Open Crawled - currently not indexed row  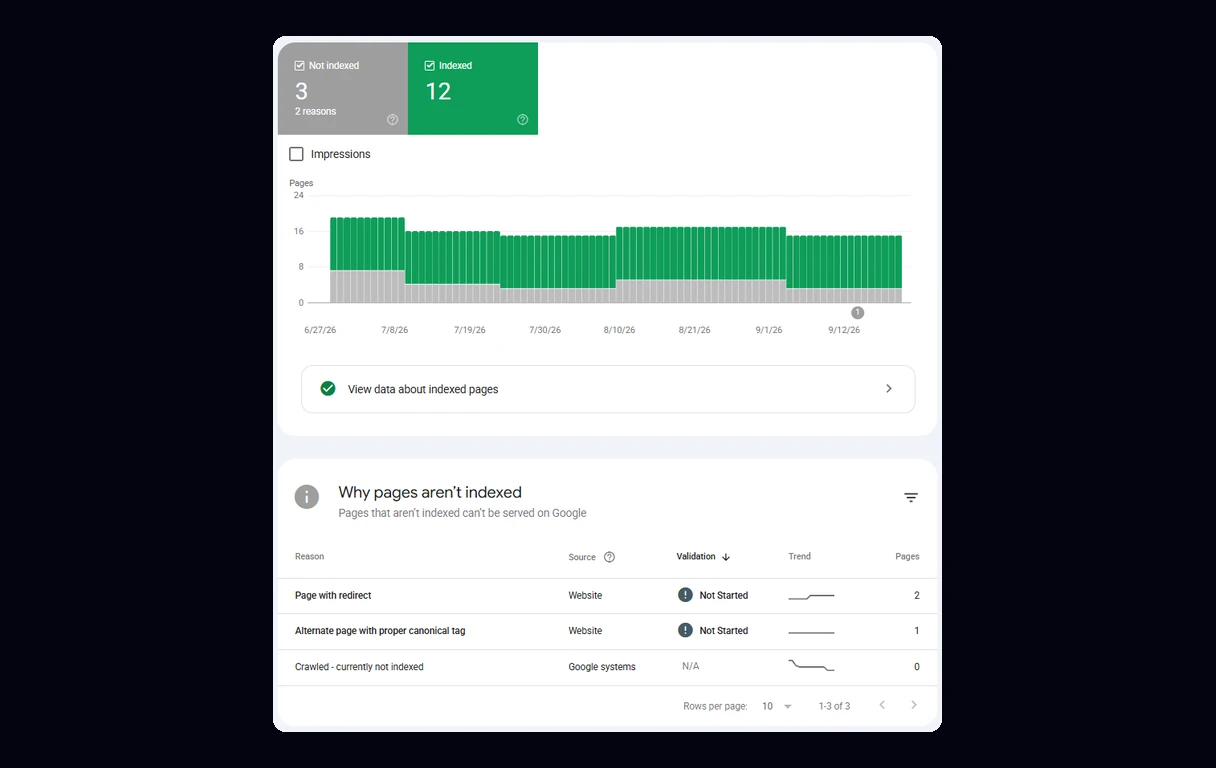(607, 667)
